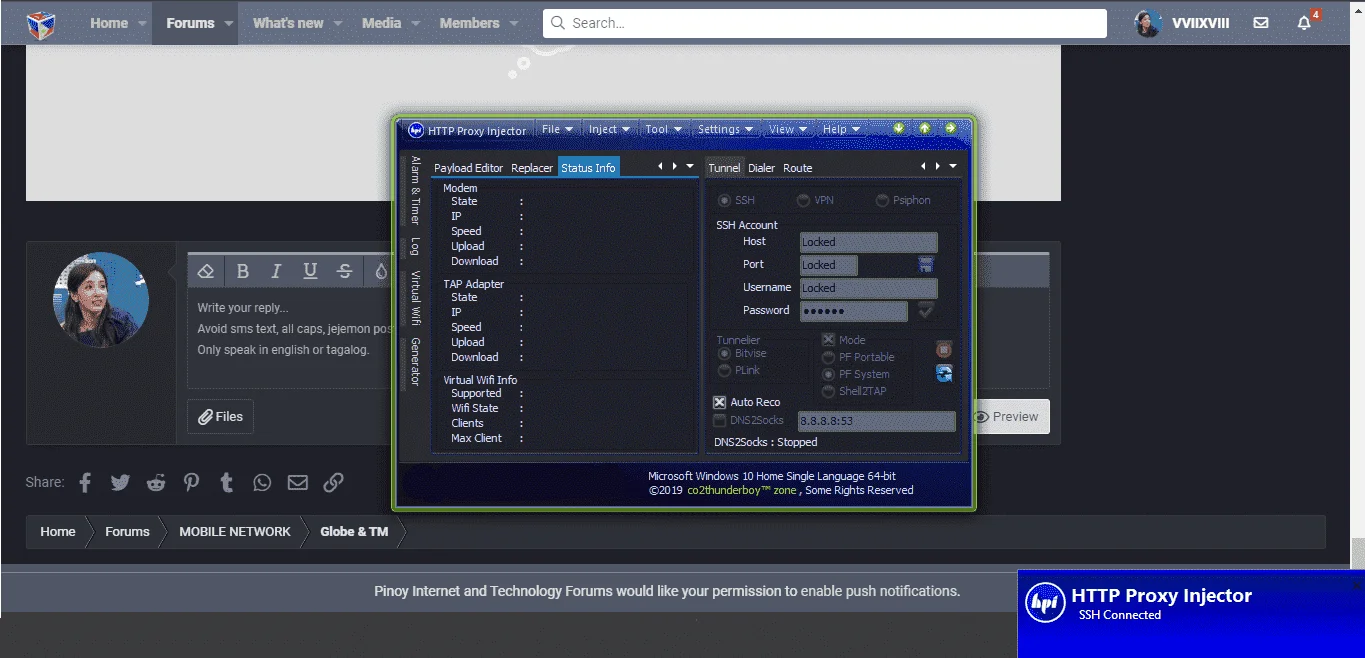Open the Log side tab
Image resolution: width=1365 pixels, height=658 pixels.
[x=415, y=246]
